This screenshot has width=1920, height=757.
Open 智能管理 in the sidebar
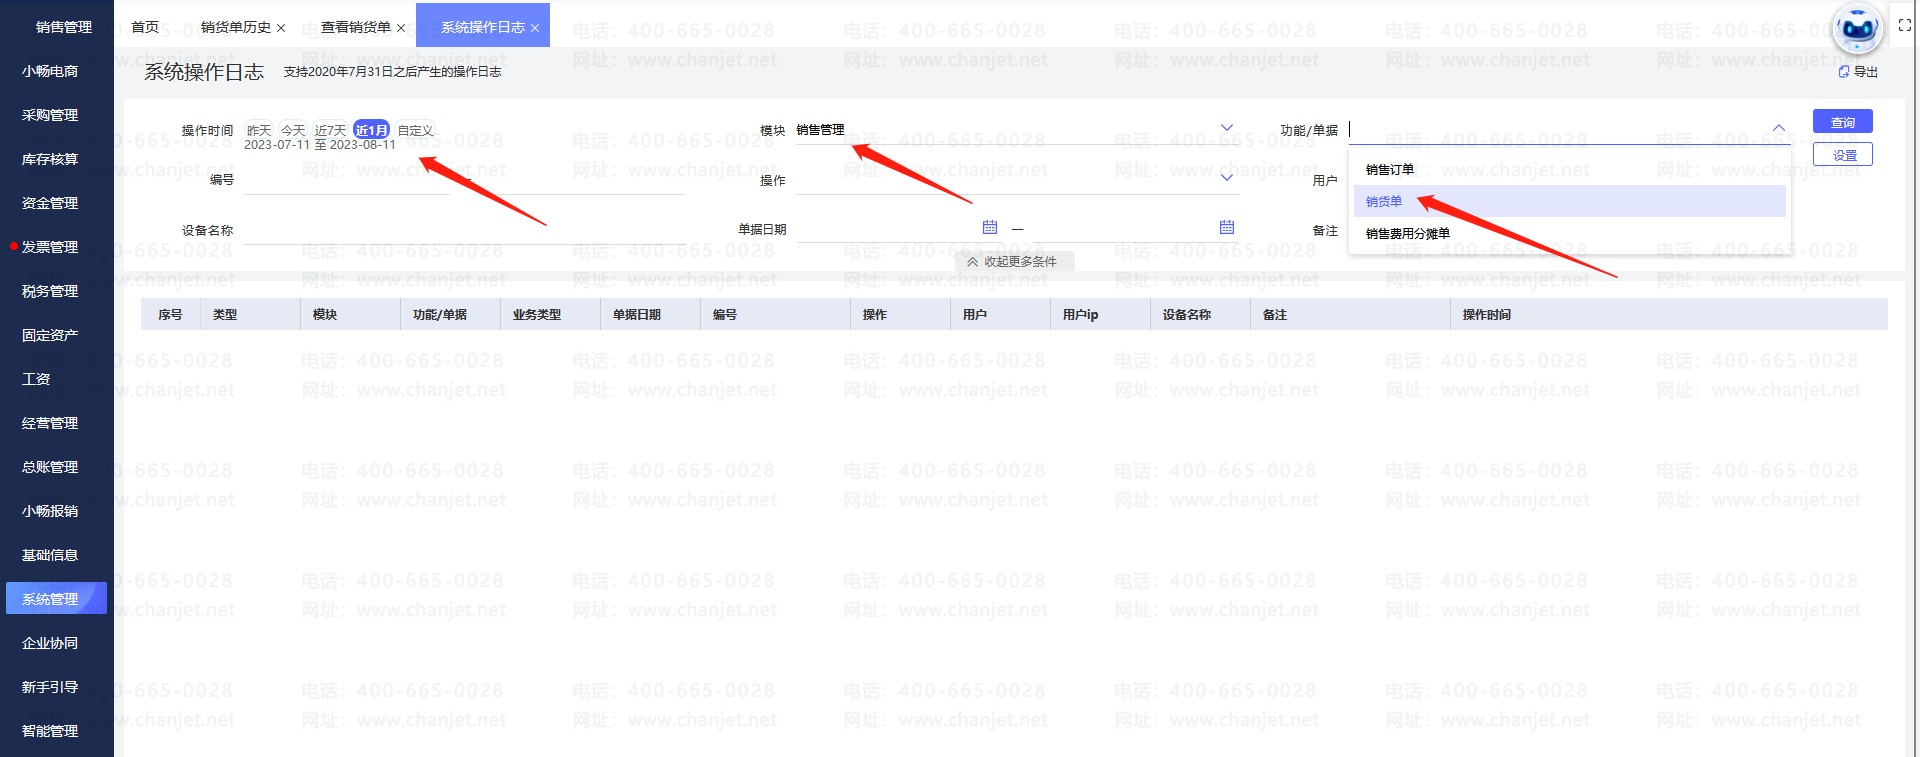click(x=50, y=731)
